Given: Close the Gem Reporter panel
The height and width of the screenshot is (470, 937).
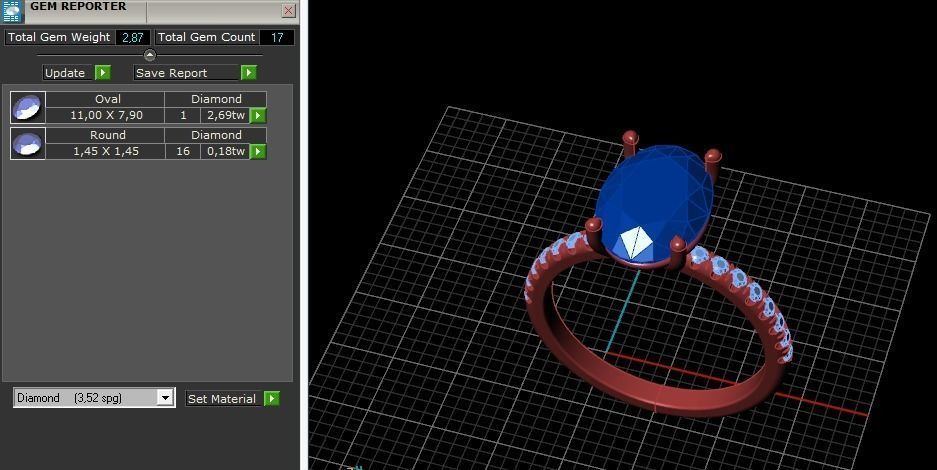Looking at the screenshot, I should 289,10.
